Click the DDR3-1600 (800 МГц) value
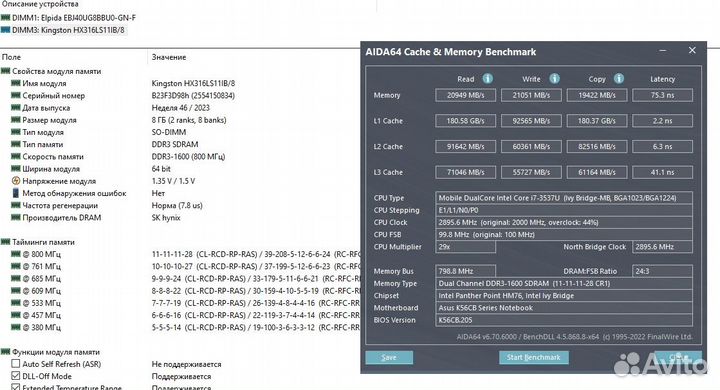 coord(188,156)
